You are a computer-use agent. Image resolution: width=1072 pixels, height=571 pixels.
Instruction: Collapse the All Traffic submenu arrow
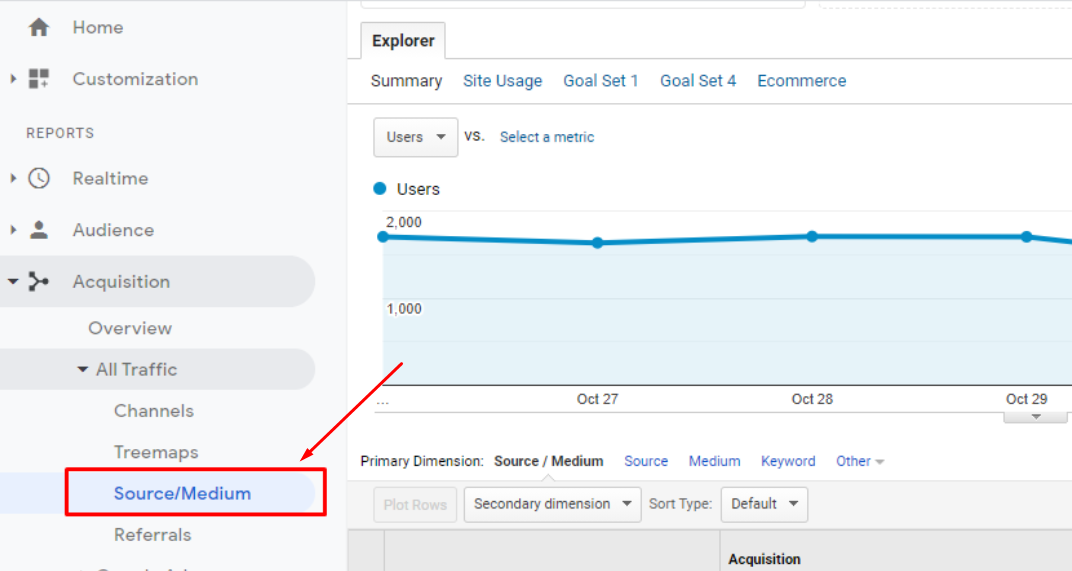82,369
